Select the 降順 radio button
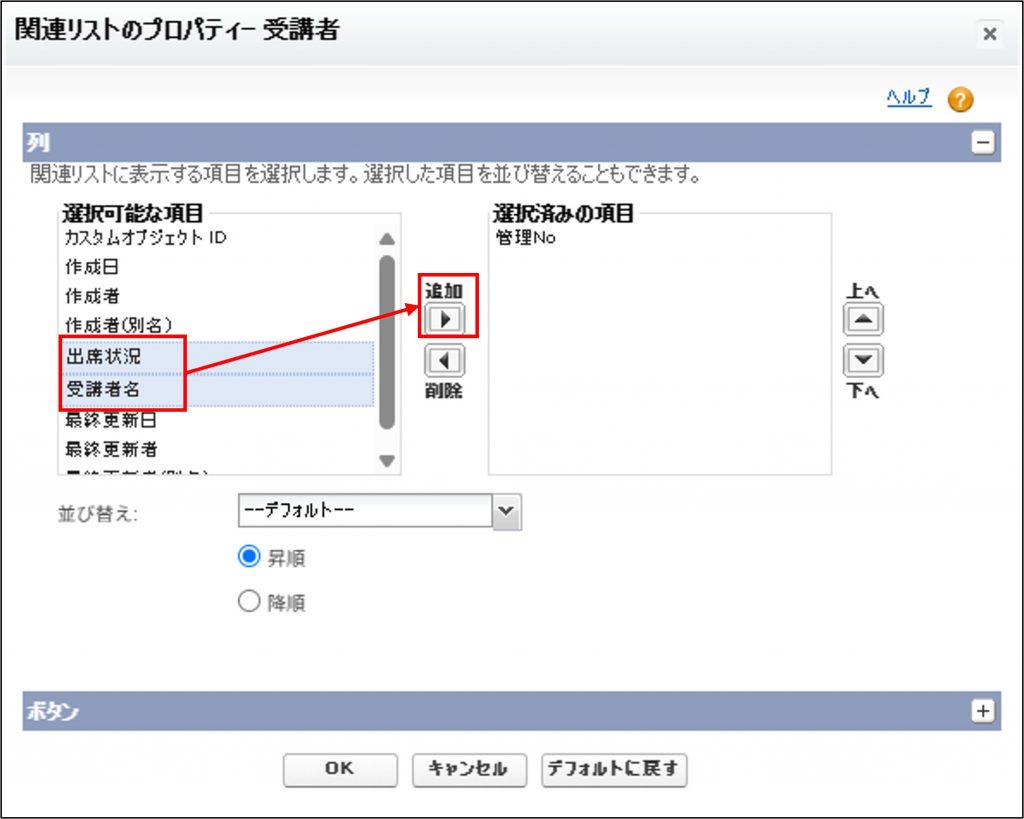1024x819 pixels. click(249, 602)
